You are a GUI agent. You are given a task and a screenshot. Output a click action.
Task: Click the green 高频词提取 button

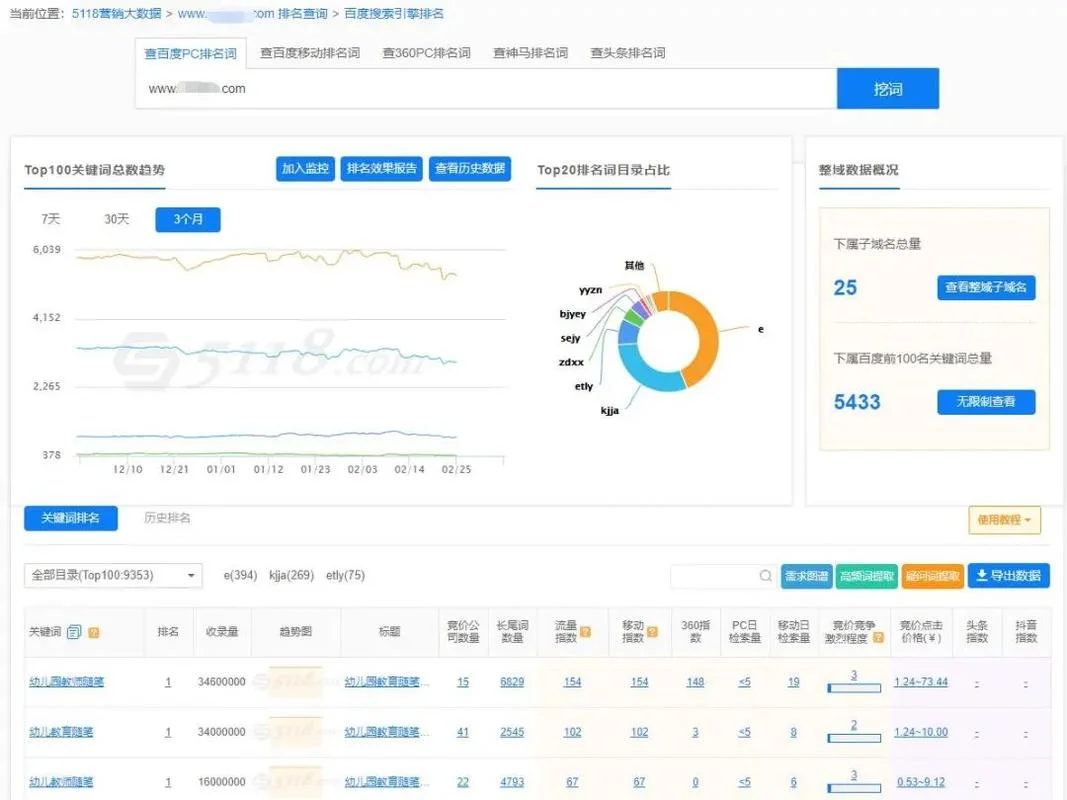(867, 576)
